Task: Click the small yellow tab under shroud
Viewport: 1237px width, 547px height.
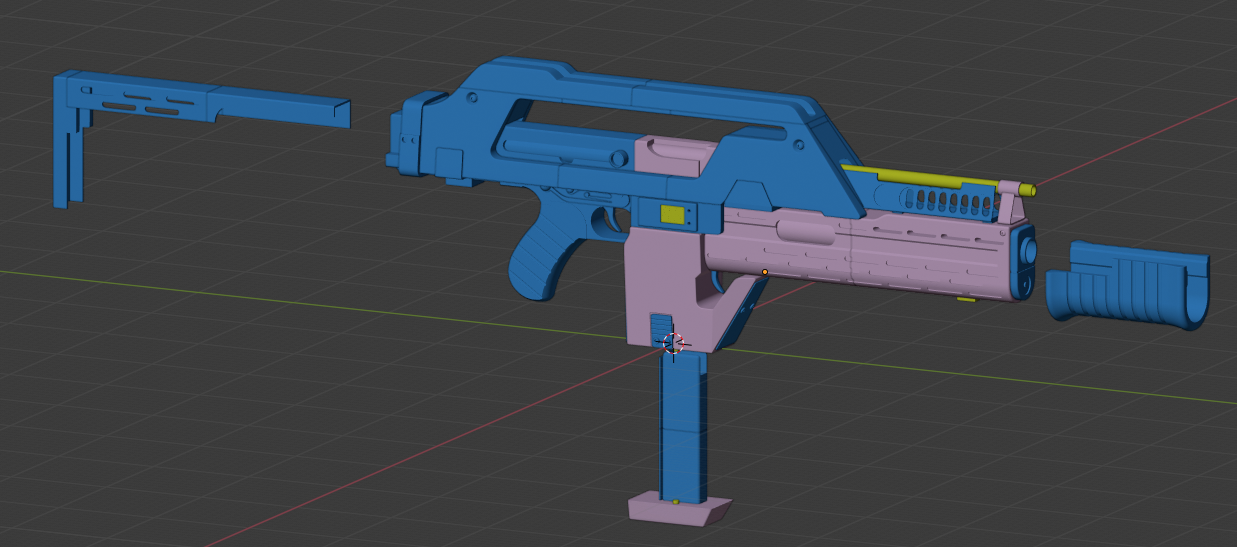Action: (965, 298)
